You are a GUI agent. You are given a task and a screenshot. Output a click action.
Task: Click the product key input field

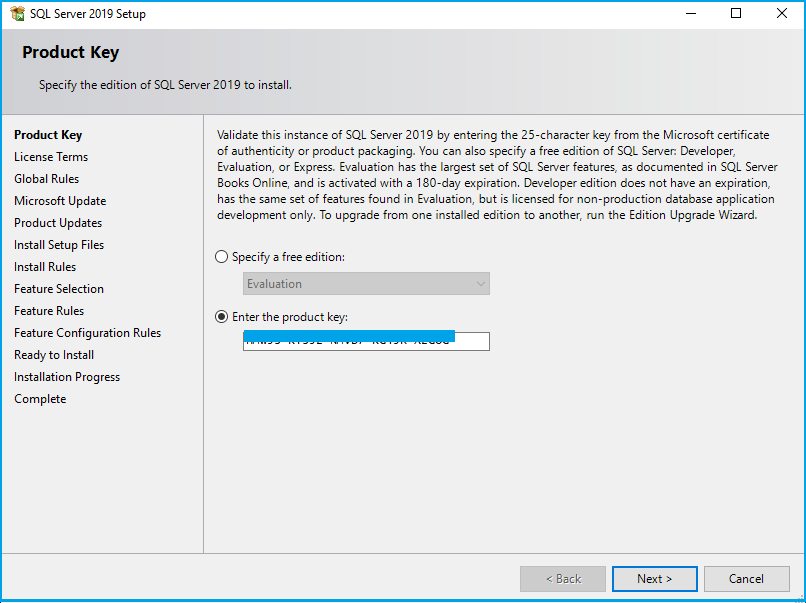point(366,342)
